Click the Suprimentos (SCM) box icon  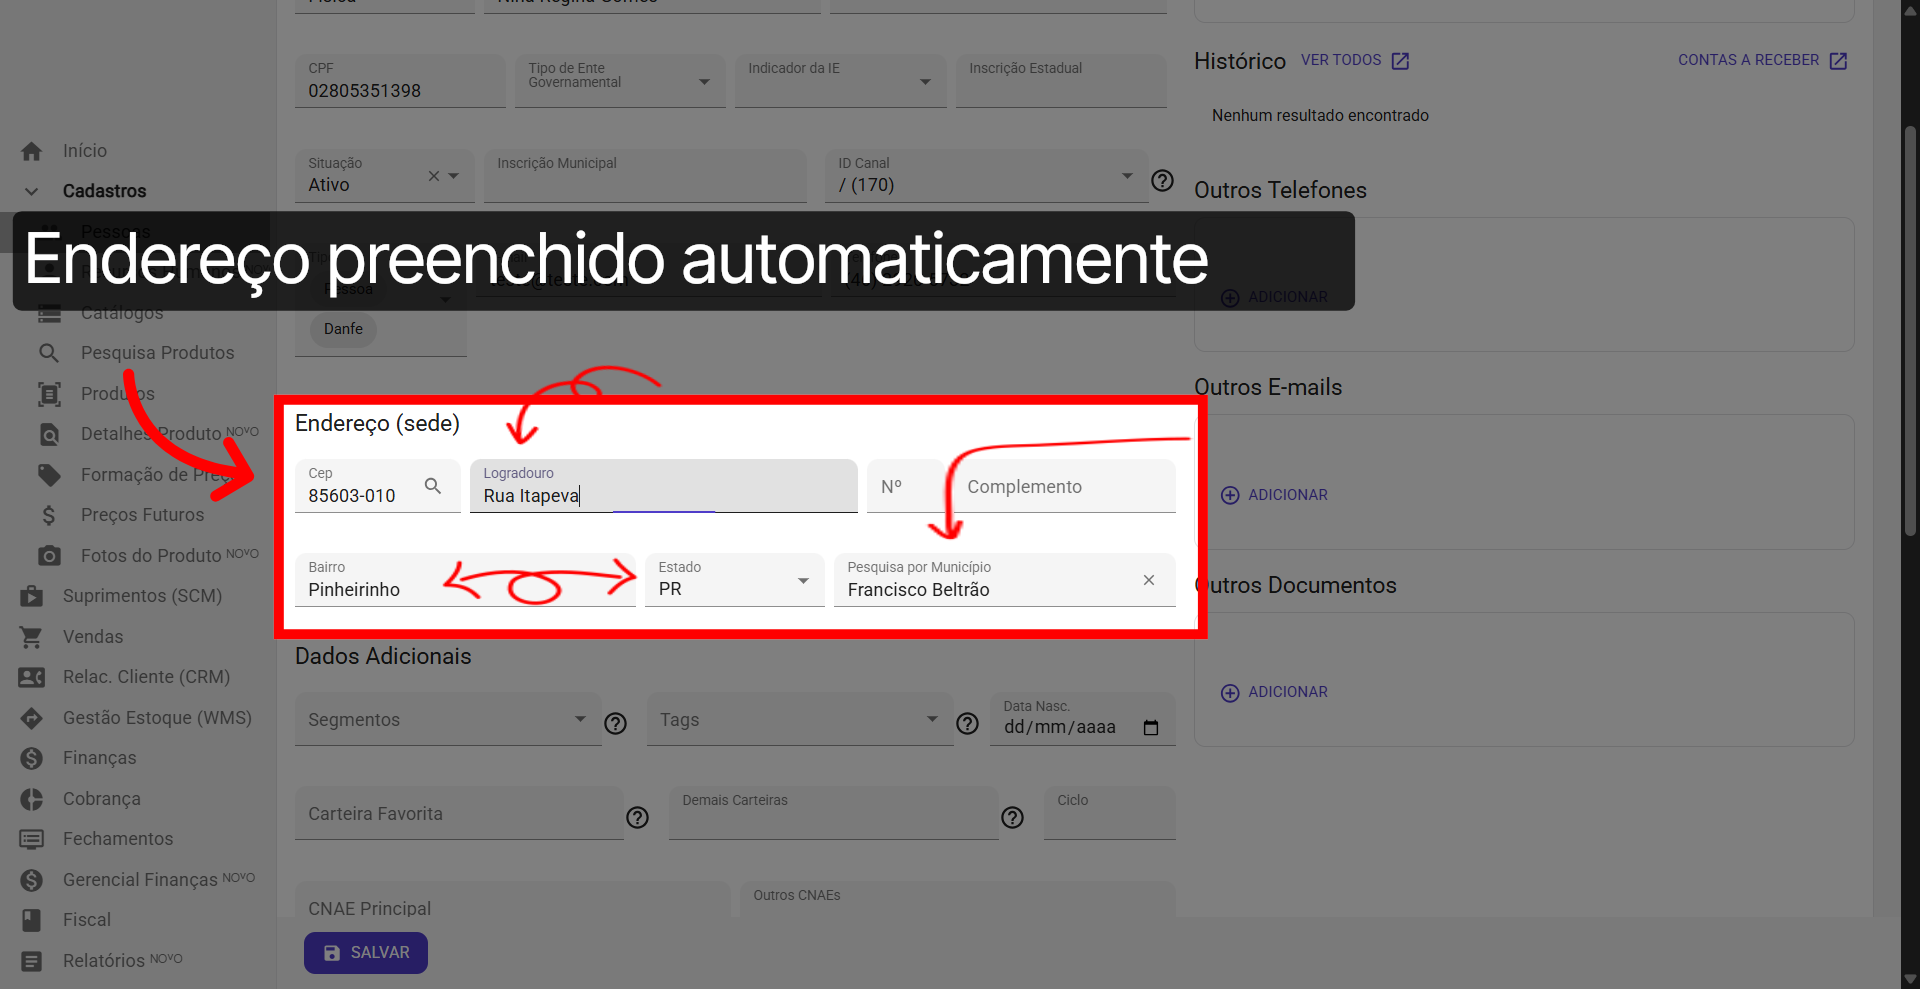click(x=31, y=596)
